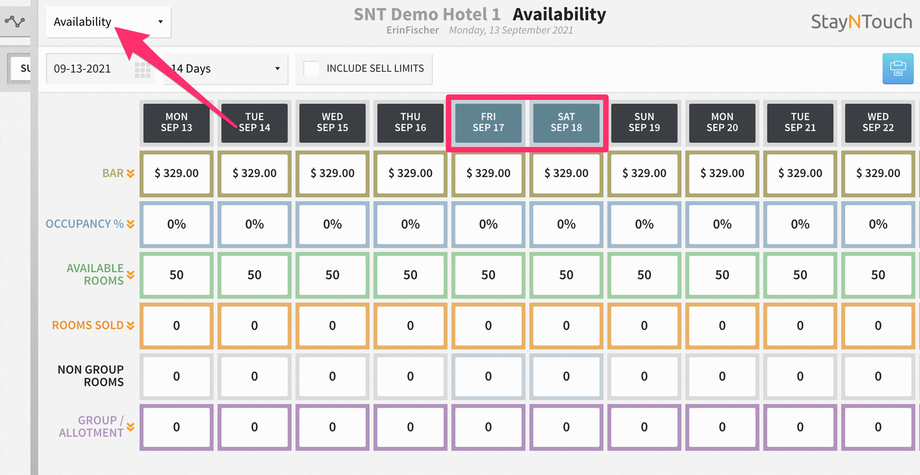Expand the Group / Allotment row
The image size is (920, 475).
pyautogui.click(x=130, y=427)
